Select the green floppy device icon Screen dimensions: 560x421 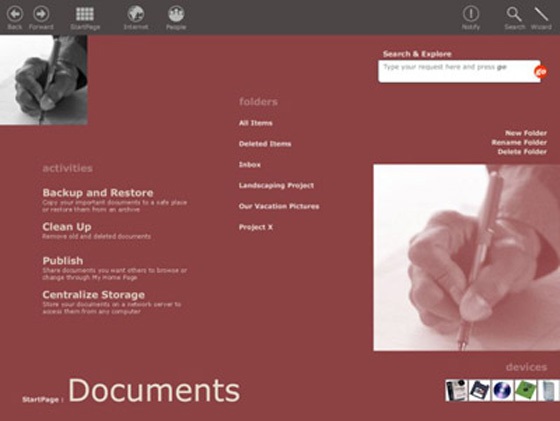525,390
